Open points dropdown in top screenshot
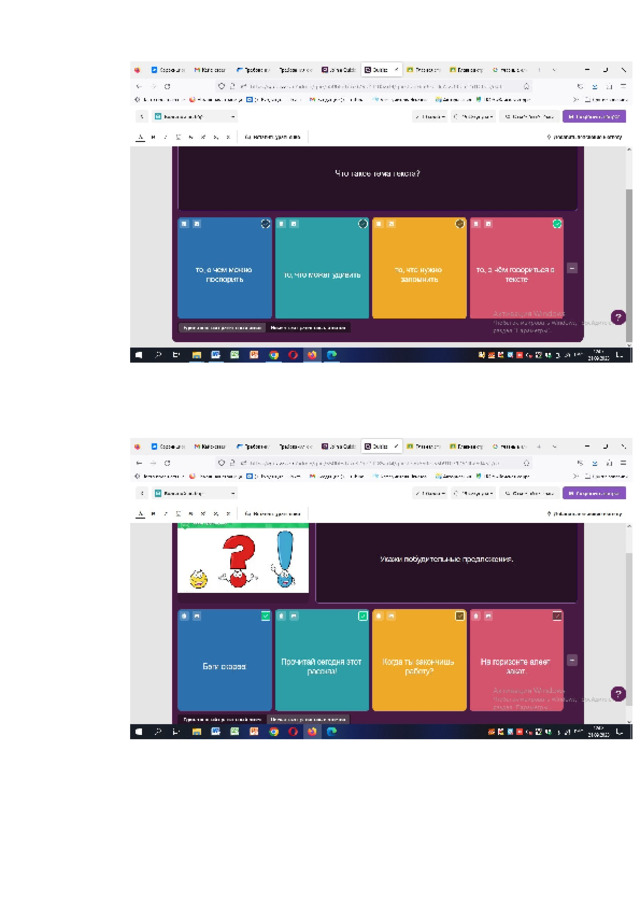640x906 pixels. point(430,117)
